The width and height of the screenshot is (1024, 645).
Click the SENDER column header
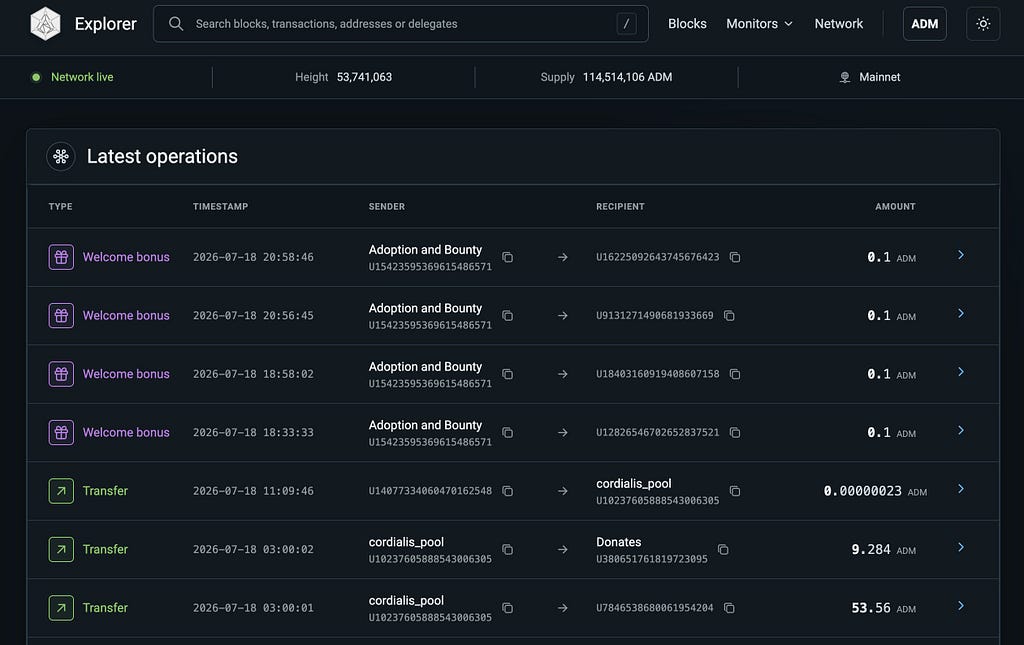coord(387,206)
